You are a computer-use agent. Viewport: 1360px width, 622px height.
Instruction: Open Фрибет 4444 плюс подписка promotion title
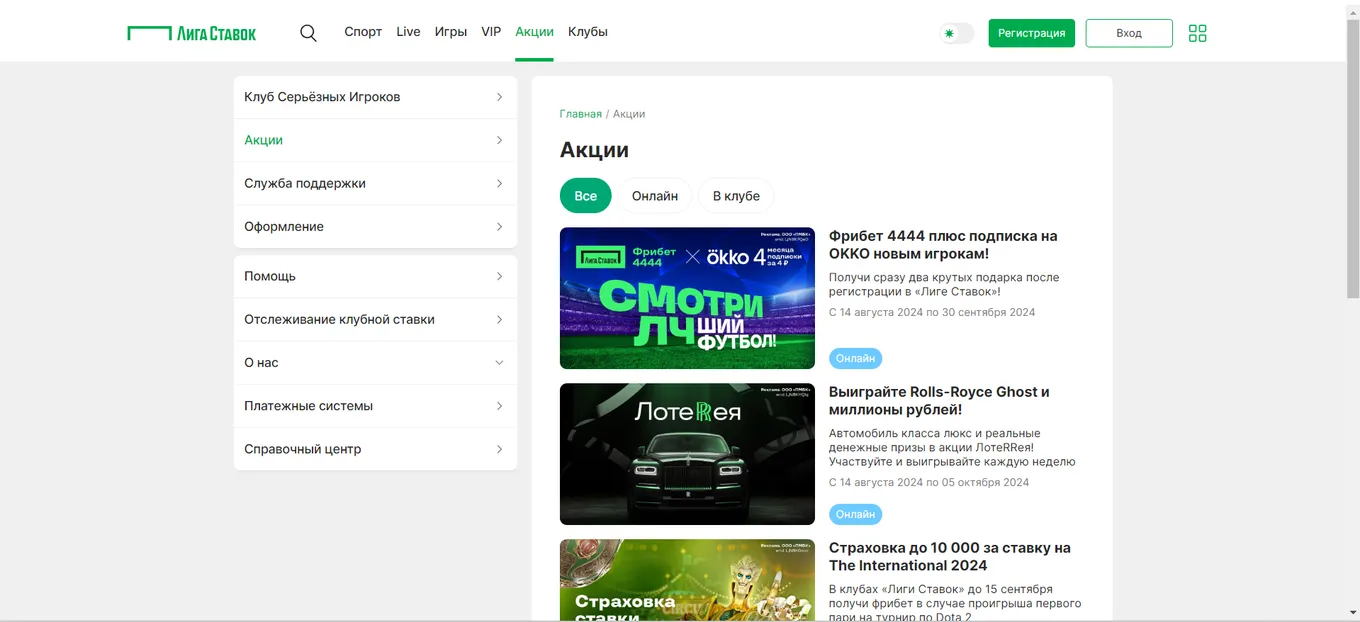[943, 245]
